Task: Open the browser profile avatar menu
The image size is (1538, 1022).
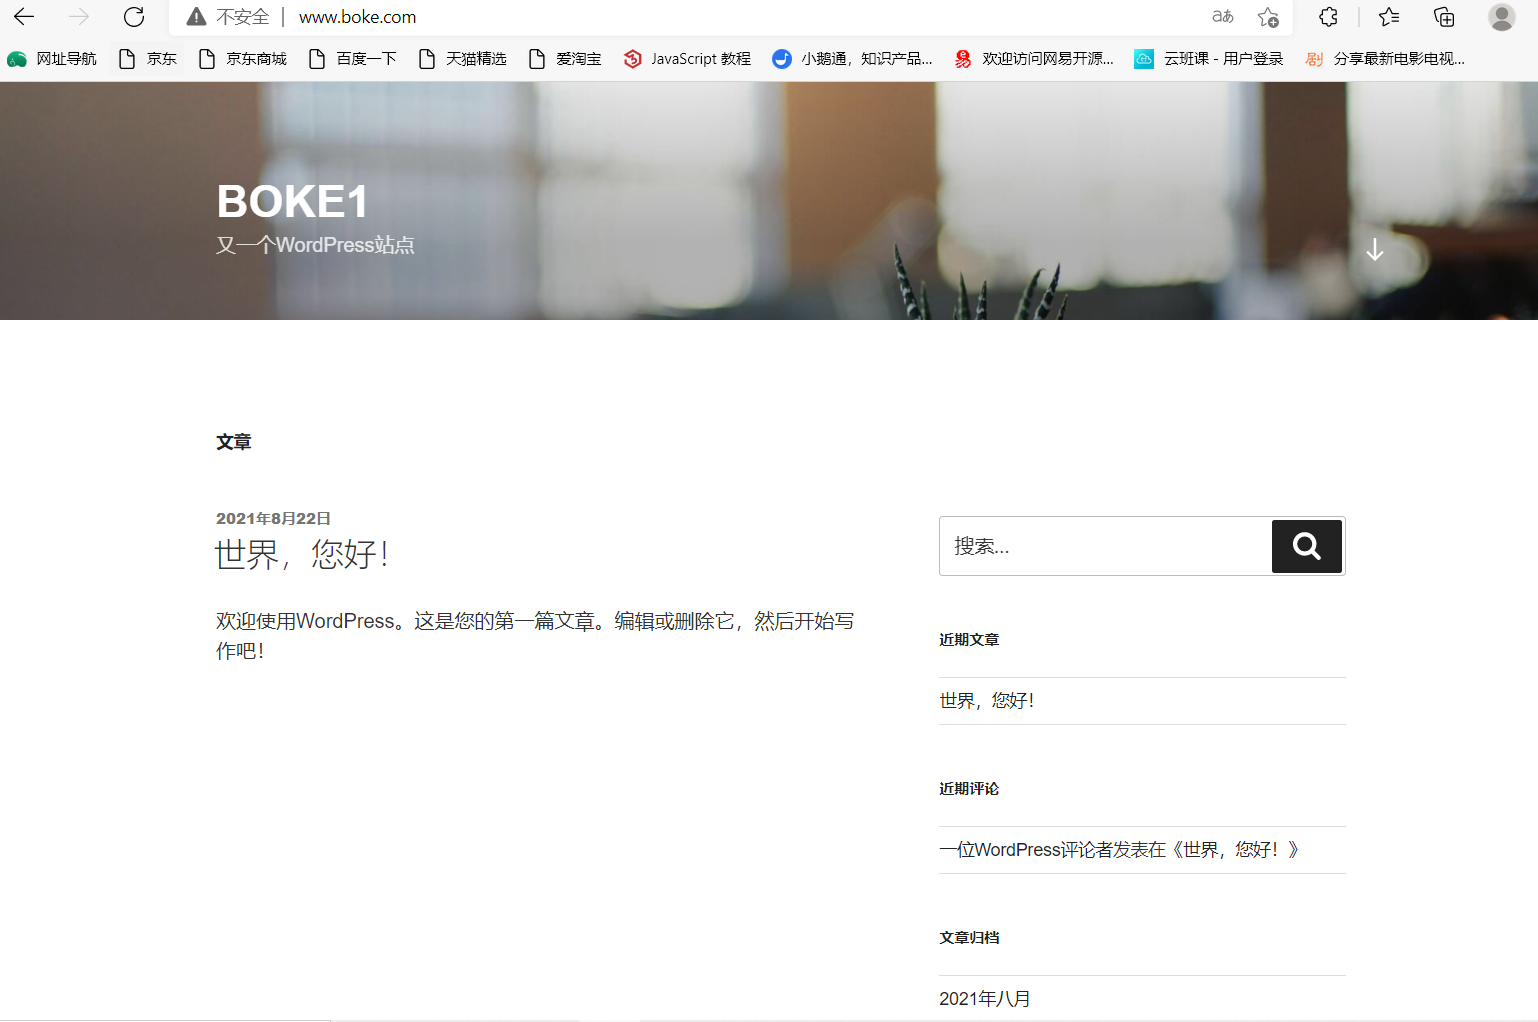Action: click(1501, 17)
